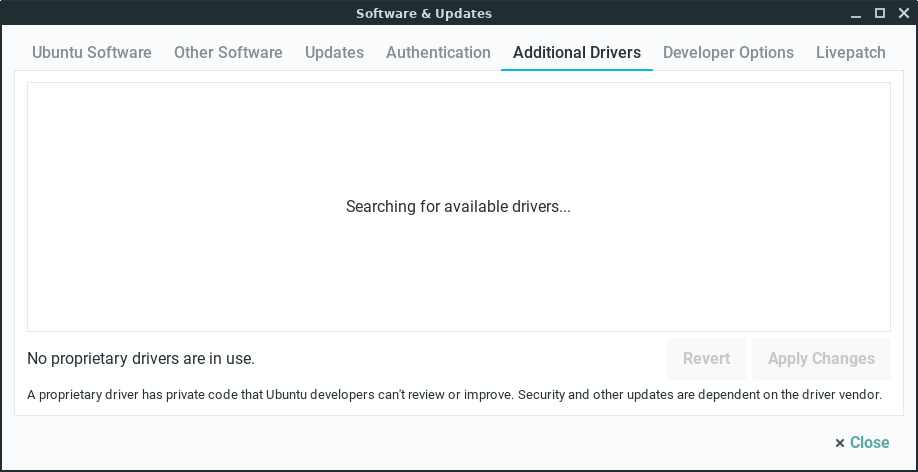Click the × icon beside the Close label

click(x=840, y=443)
